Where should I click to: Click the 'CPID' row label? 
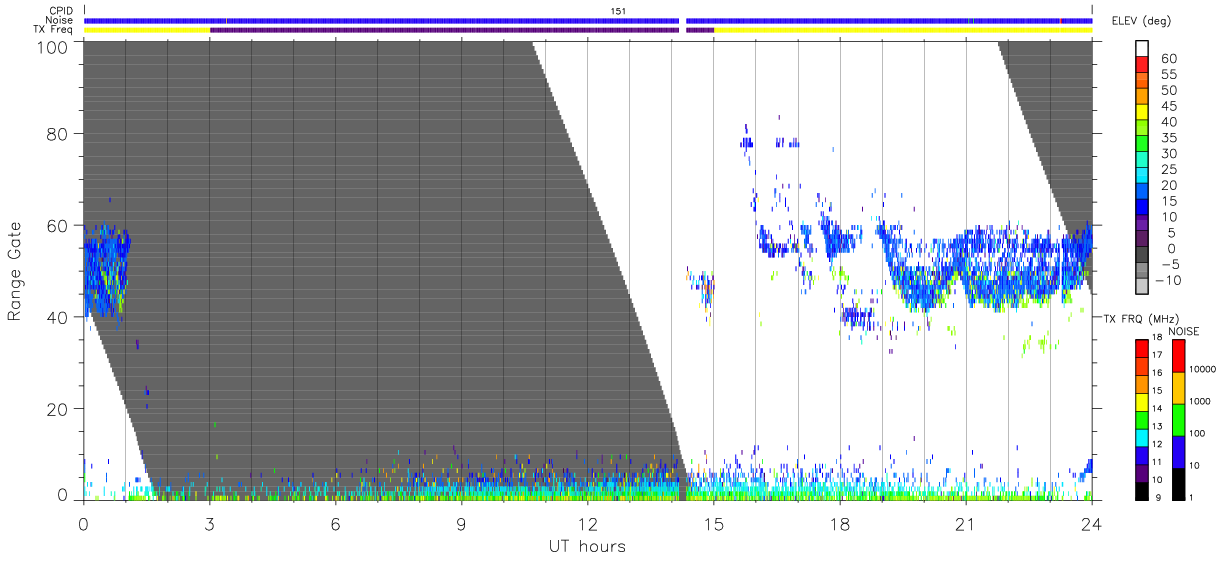[59, 10]
